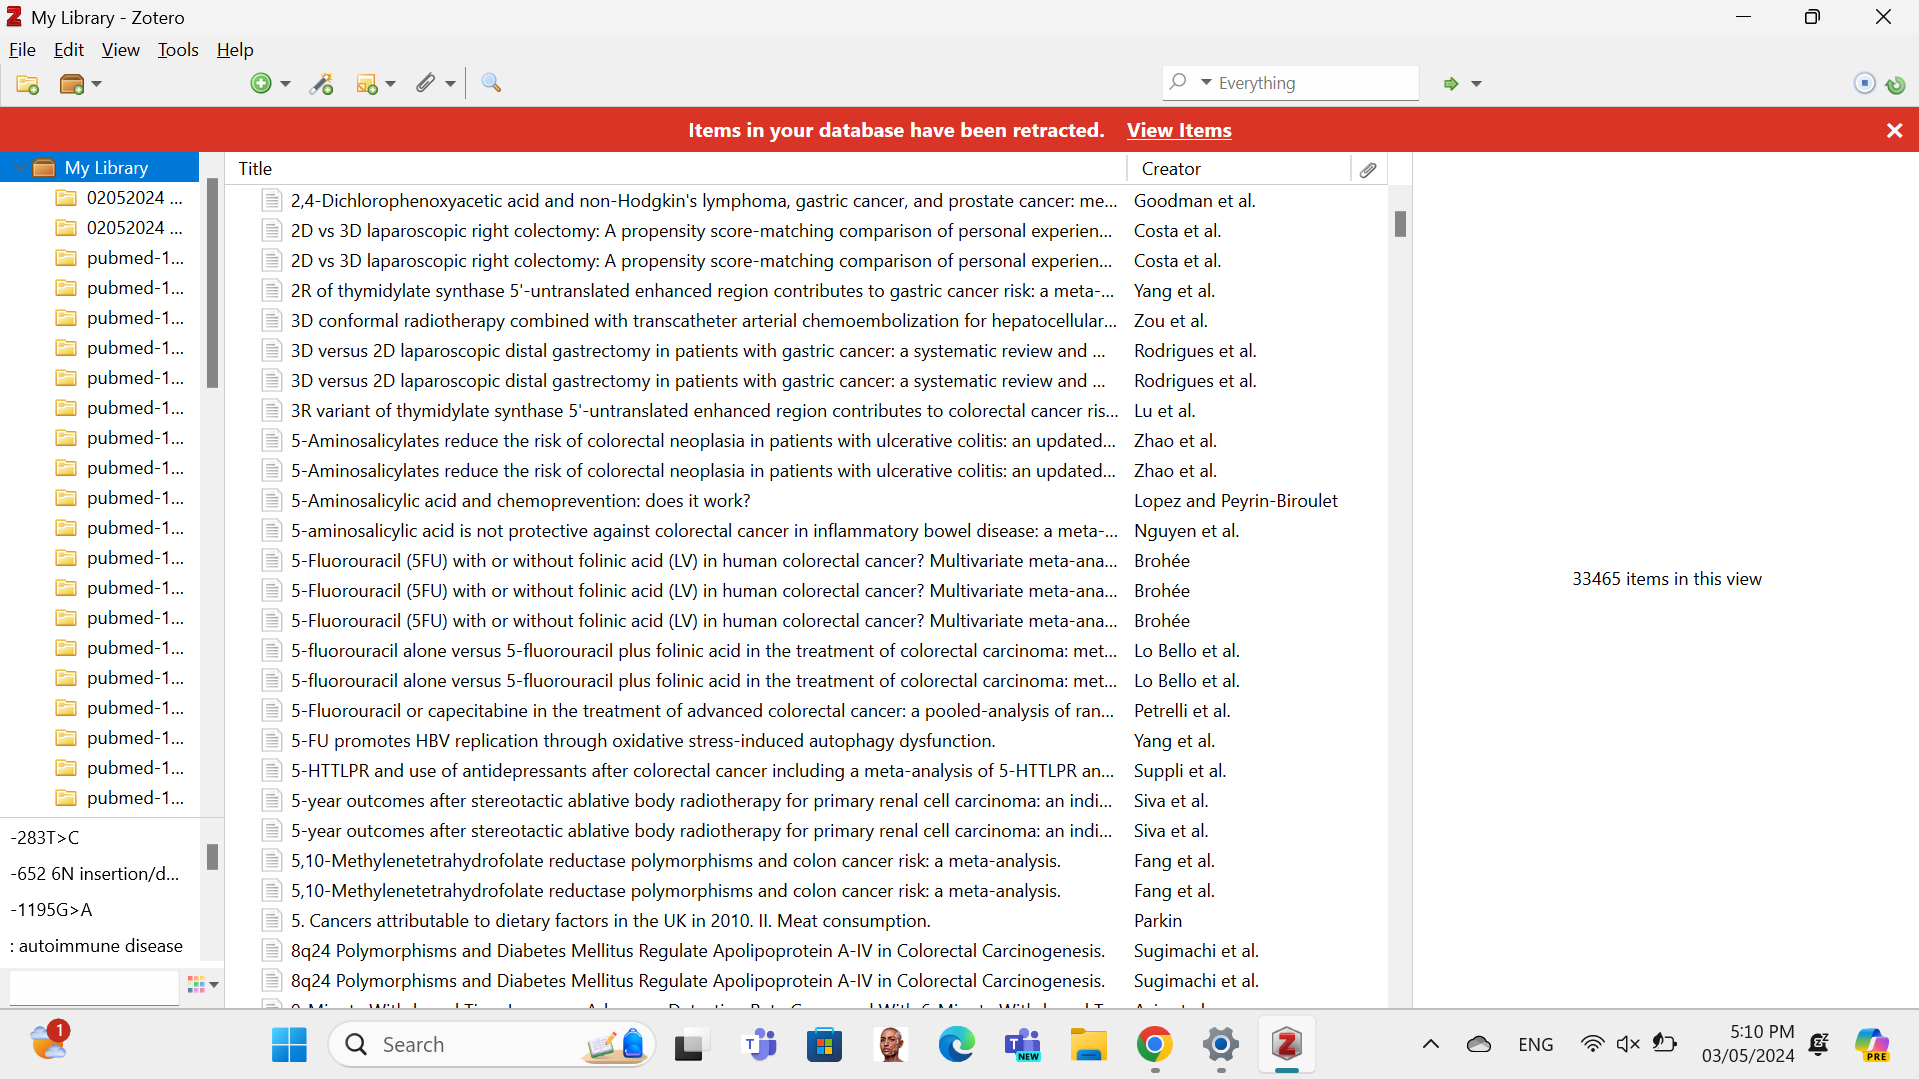
Task: Click the Zotero taskbar icon
Action: tap(1286, 1045)
